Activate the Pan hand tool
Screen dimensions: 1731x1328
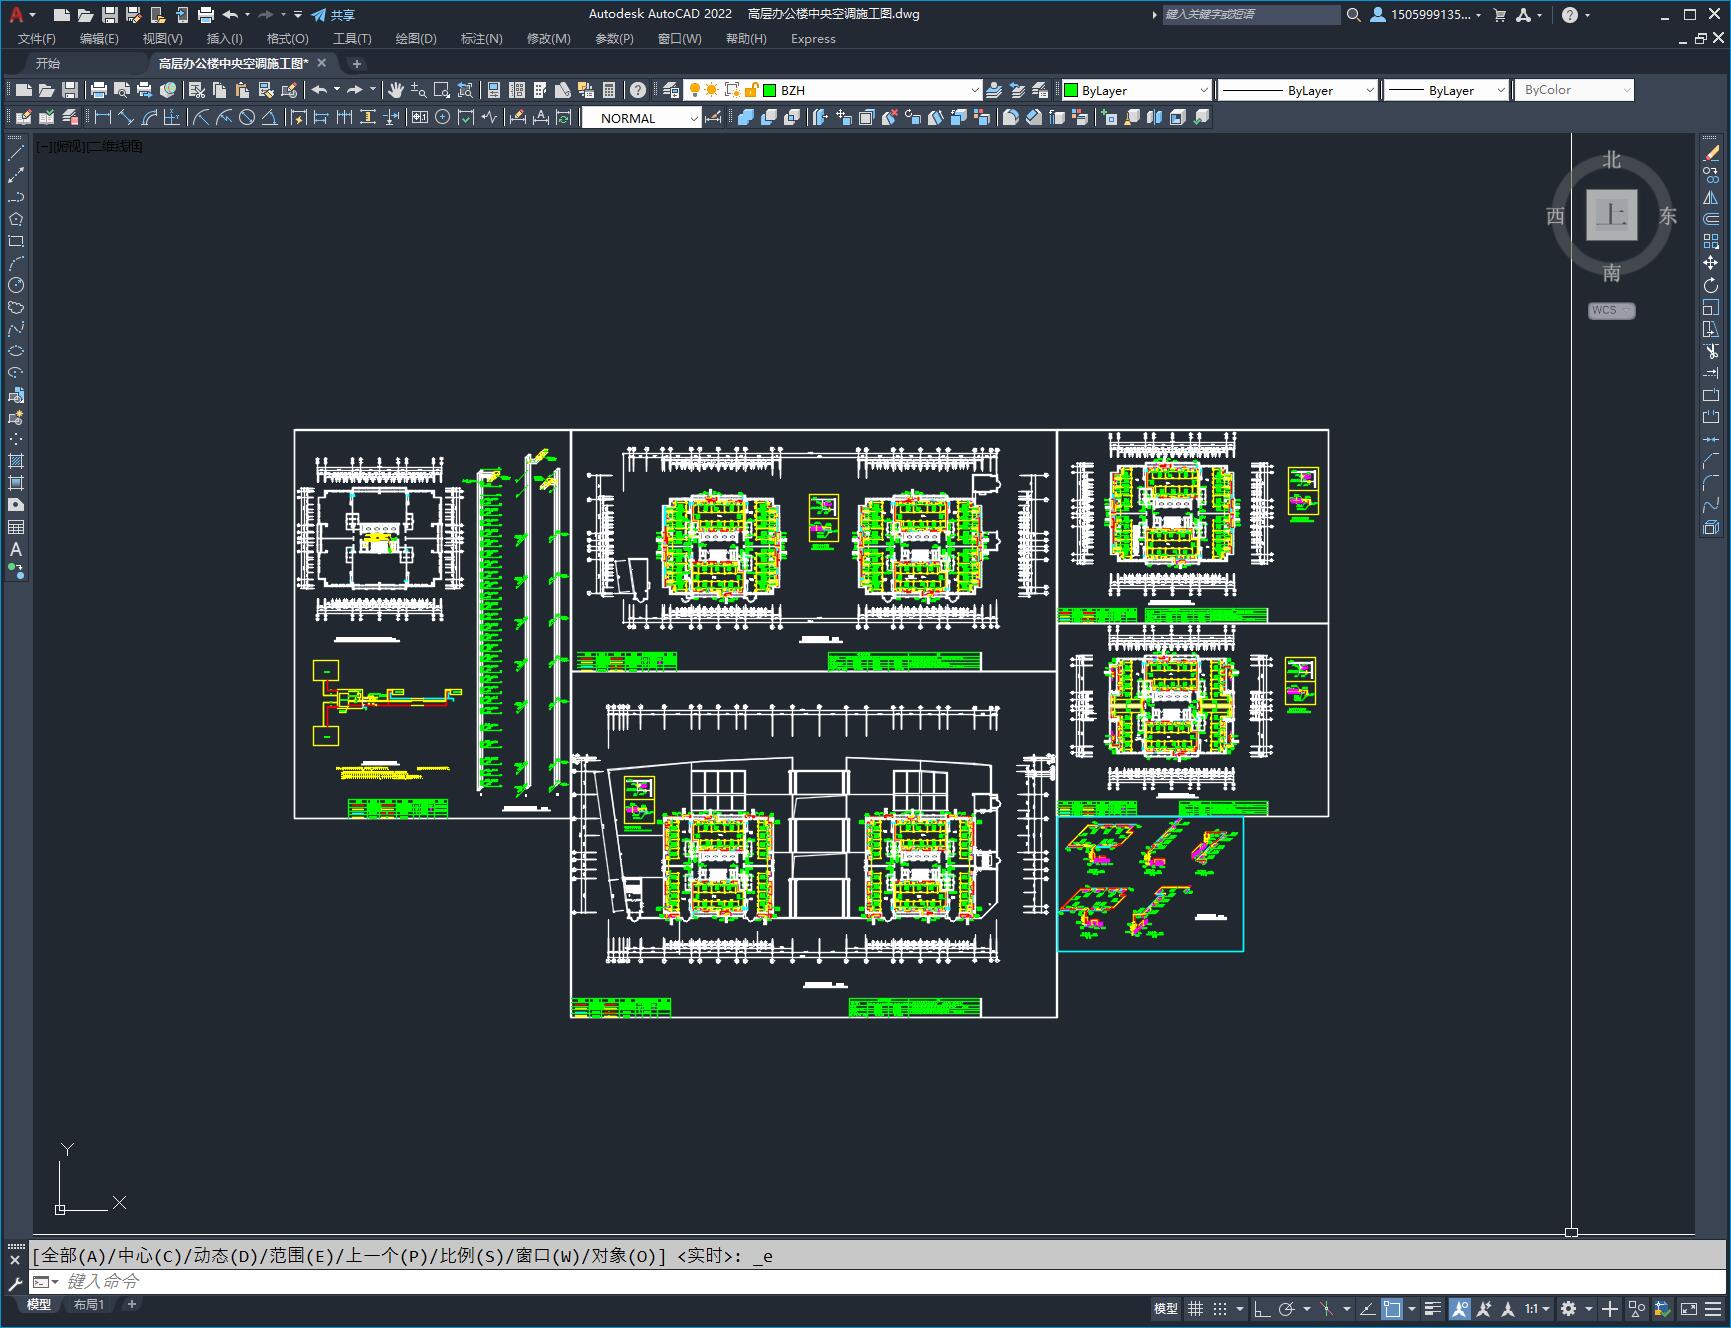click(396, 90)
